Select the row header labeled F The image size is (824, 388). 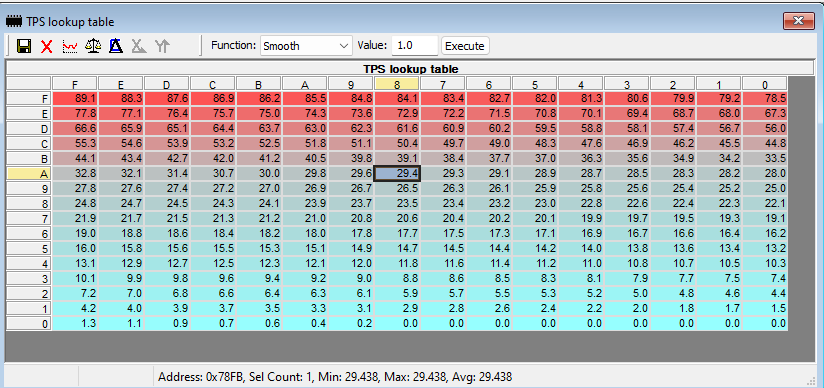pyautogui.click(x=29, y=98)
